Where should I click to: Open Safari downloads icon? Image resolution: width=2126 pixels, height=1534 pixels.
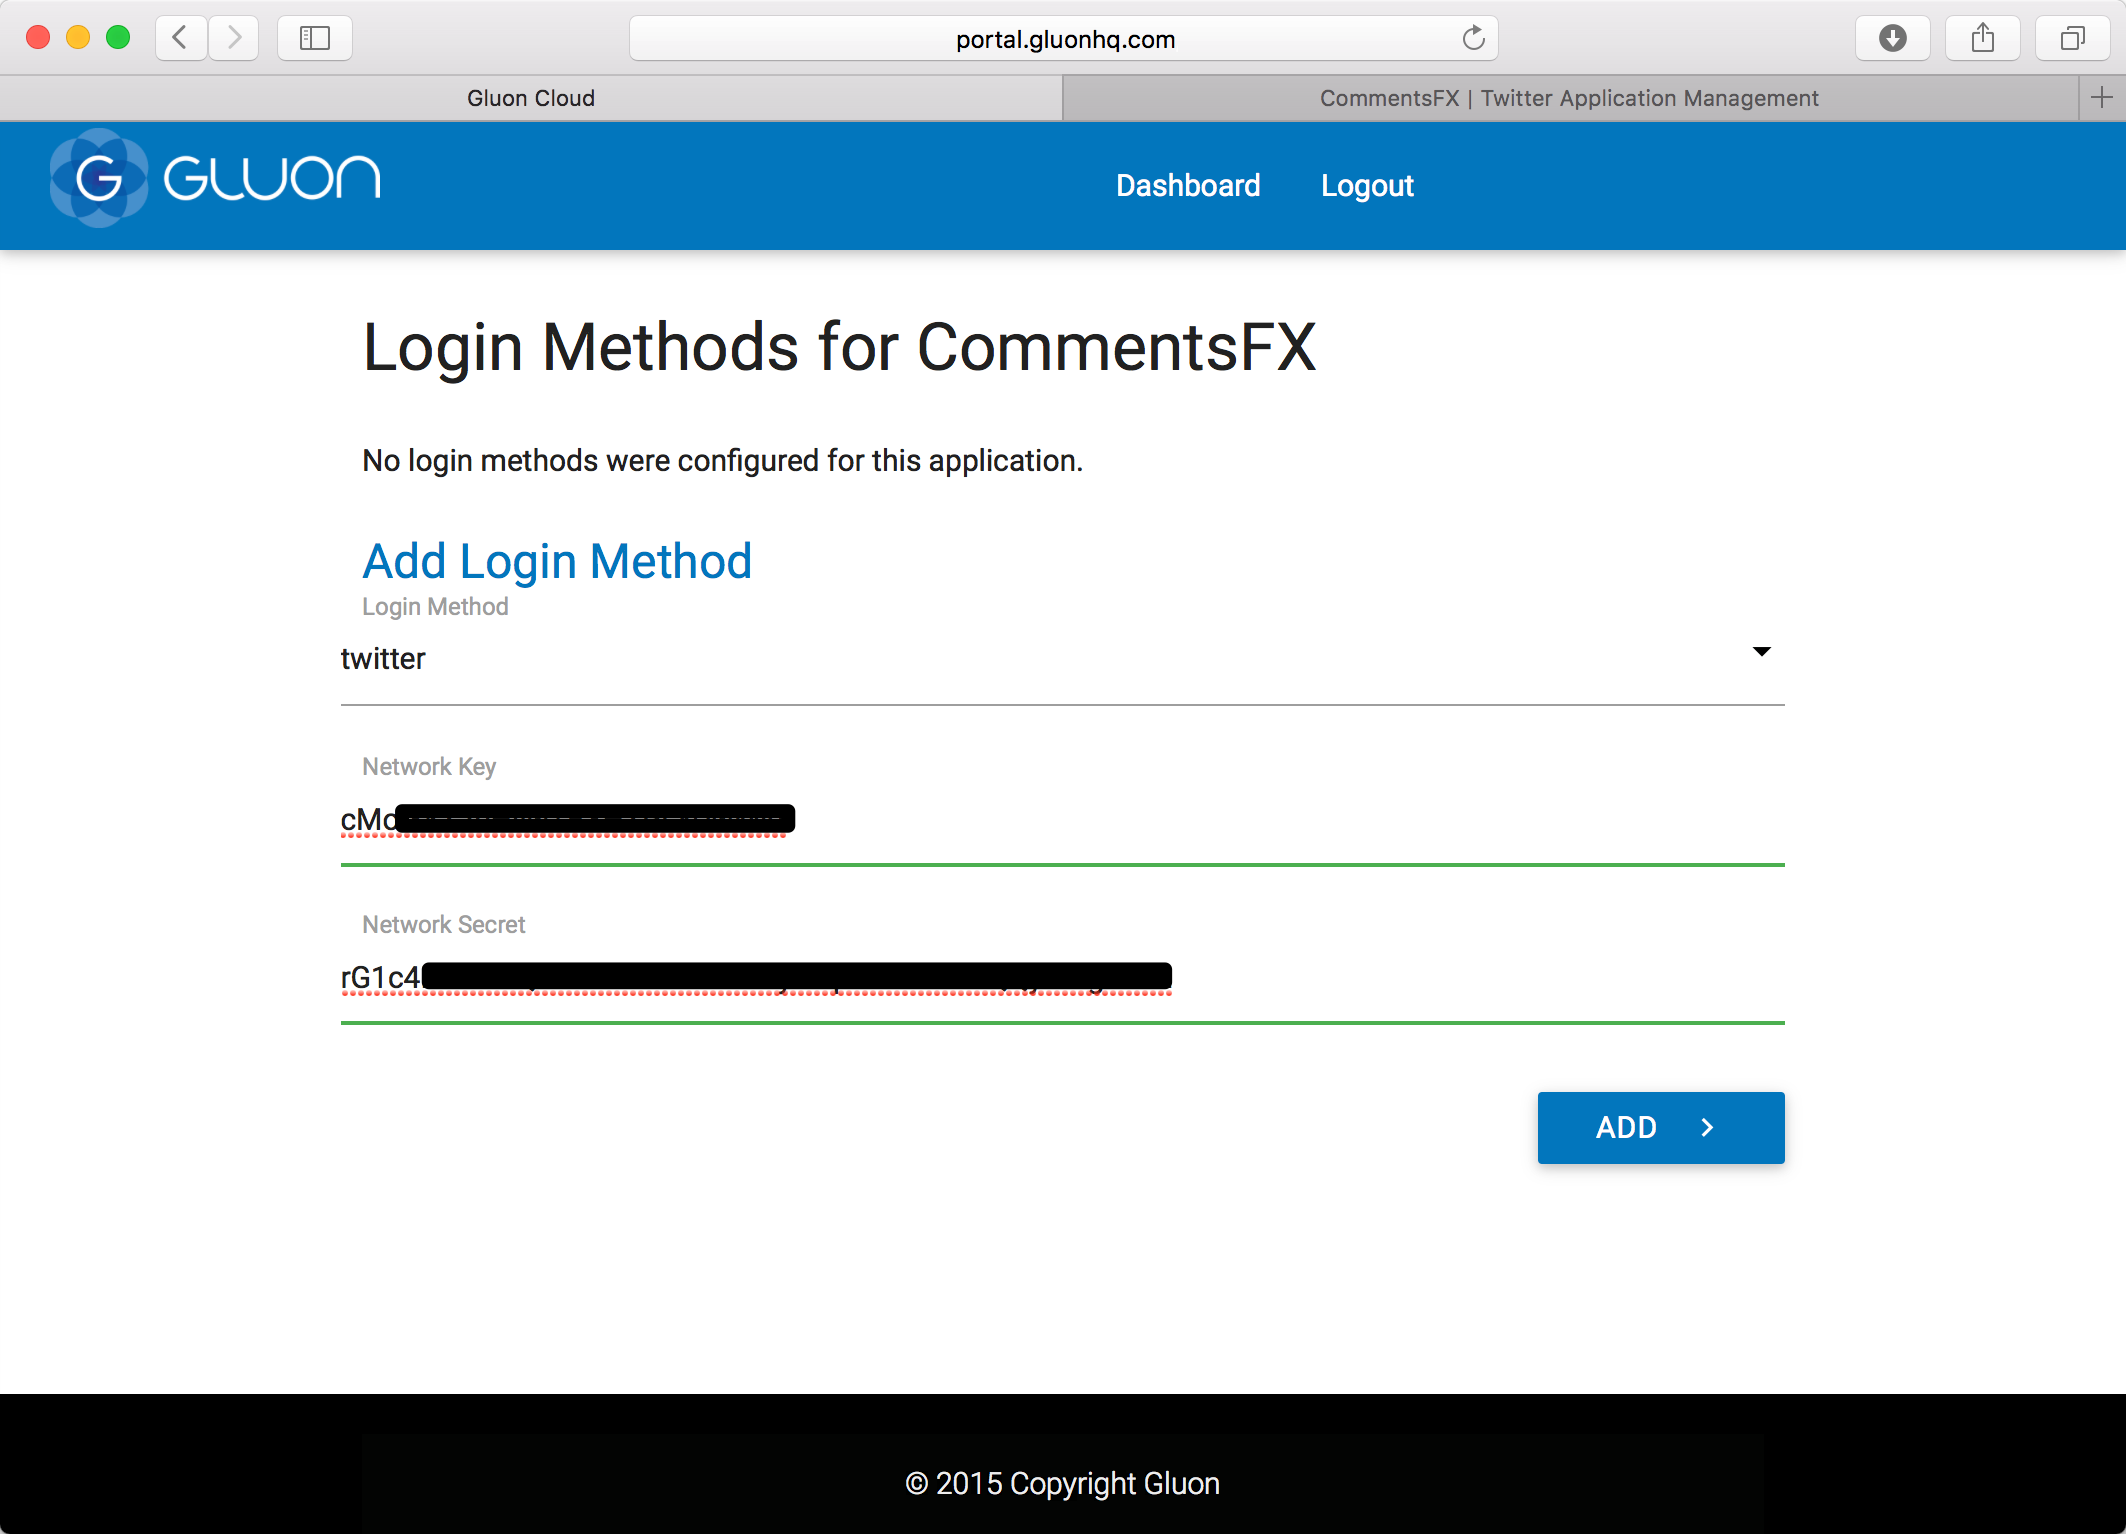click(x=1892, y=38)
